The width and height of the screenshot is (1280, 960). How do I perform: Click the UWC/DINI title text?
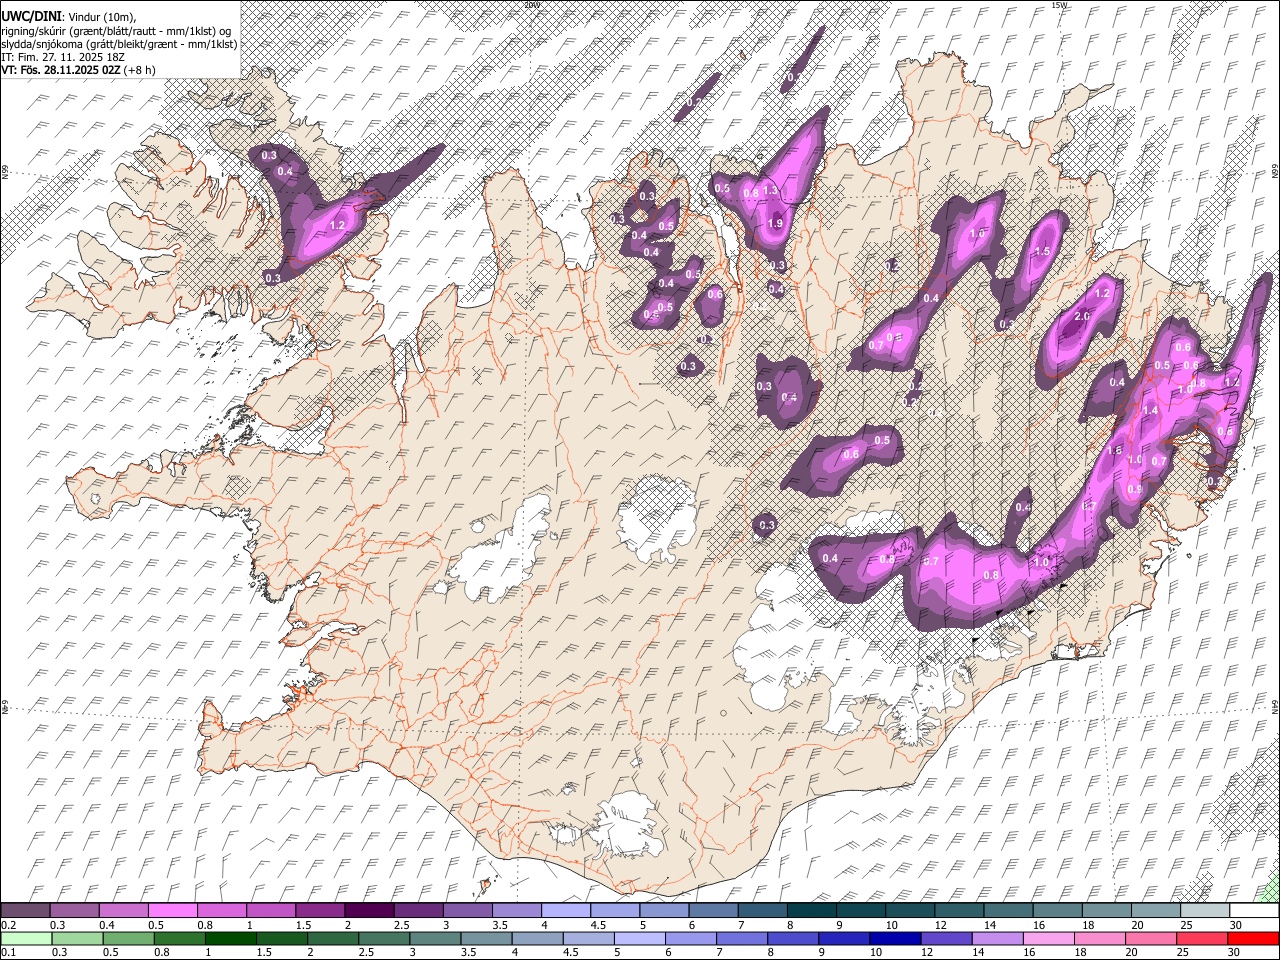click(30, 16)
